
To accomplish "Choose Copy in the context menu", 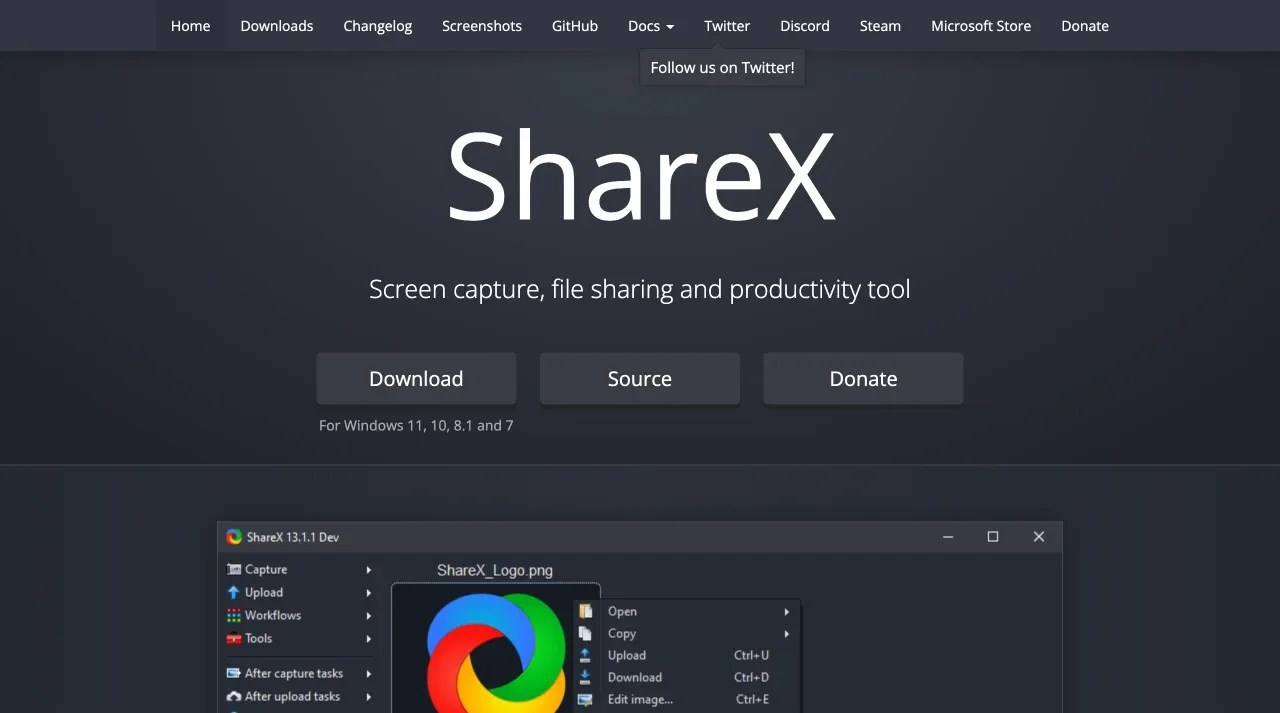I will [x=688, y=633].
